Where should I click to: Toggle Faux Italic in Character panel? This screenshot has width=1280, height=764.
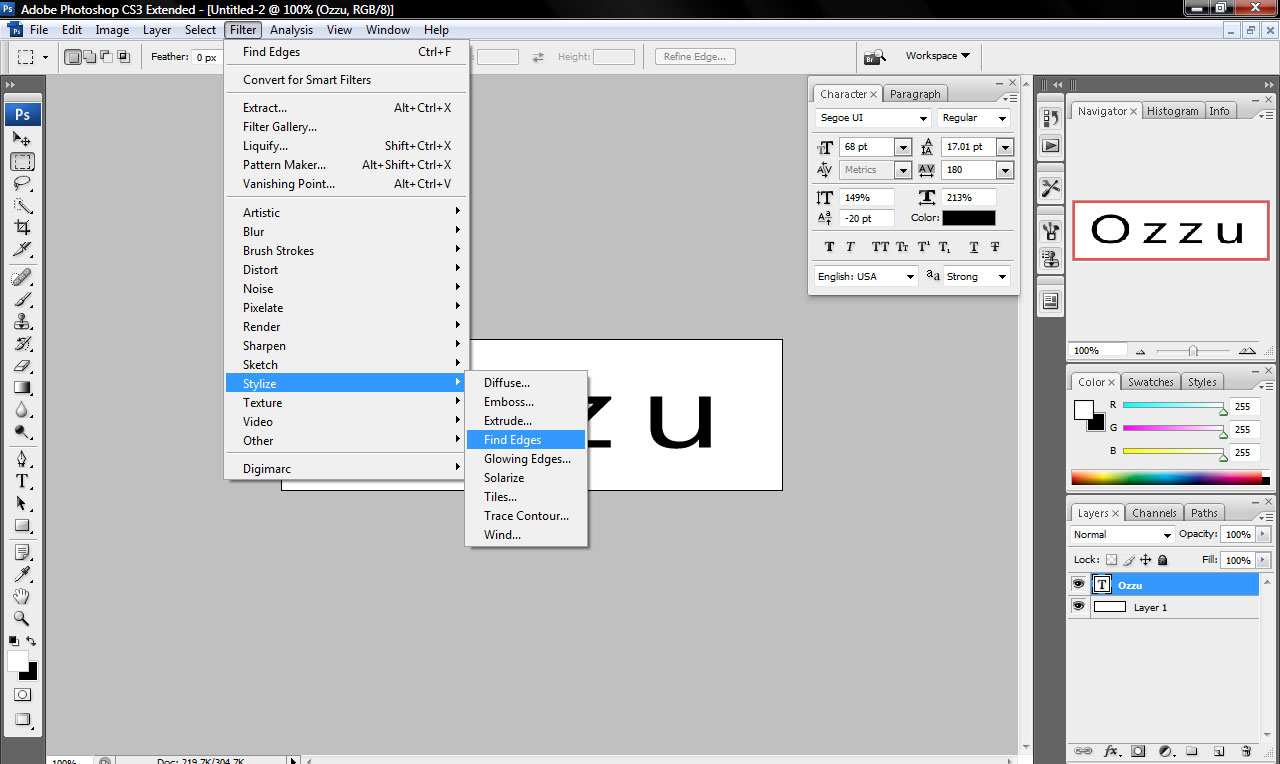[850, 247]
